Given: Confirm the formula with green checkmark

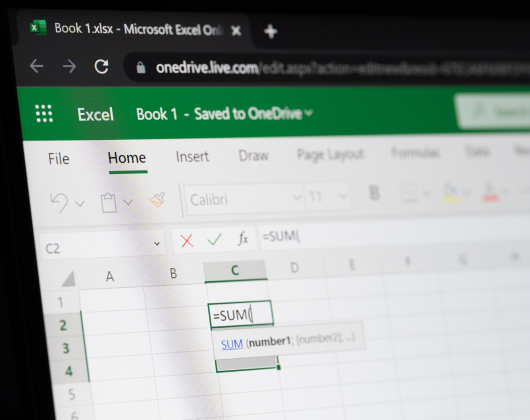Looking at the screenshot, I should coord(214,240).
